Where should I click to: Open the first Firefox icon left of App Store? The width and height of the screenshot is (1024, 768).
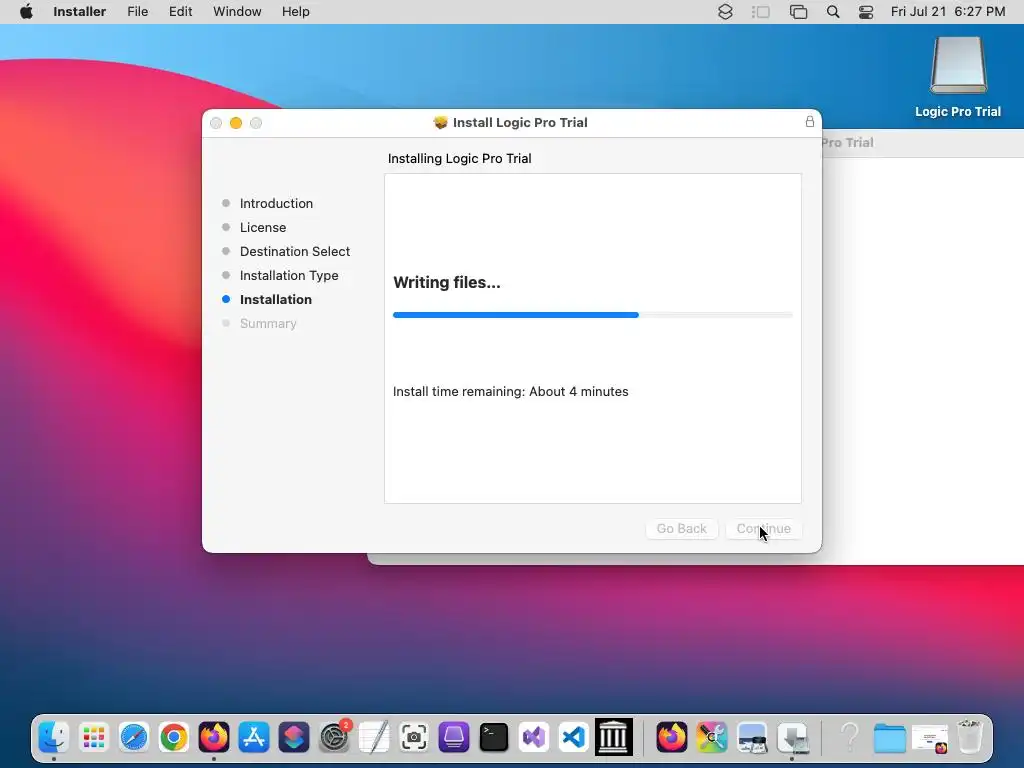(214, 737)
